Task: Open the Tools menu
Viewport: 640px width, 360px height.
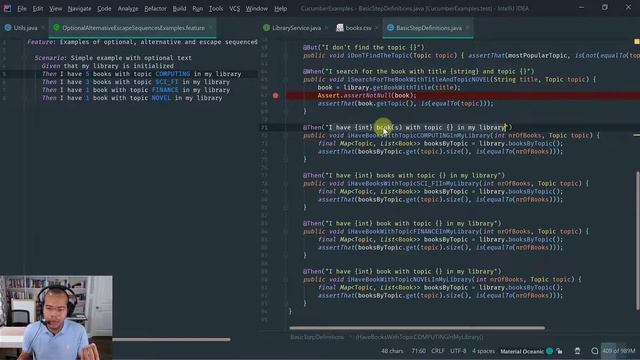Action: [216, 8]
